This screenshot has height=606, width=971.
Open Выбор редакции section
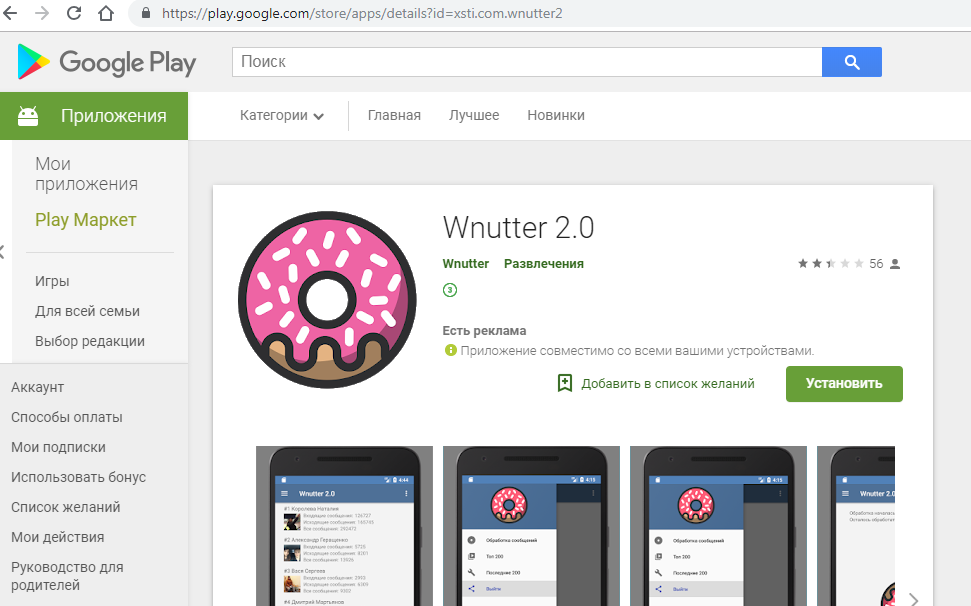tap(90, 341)
